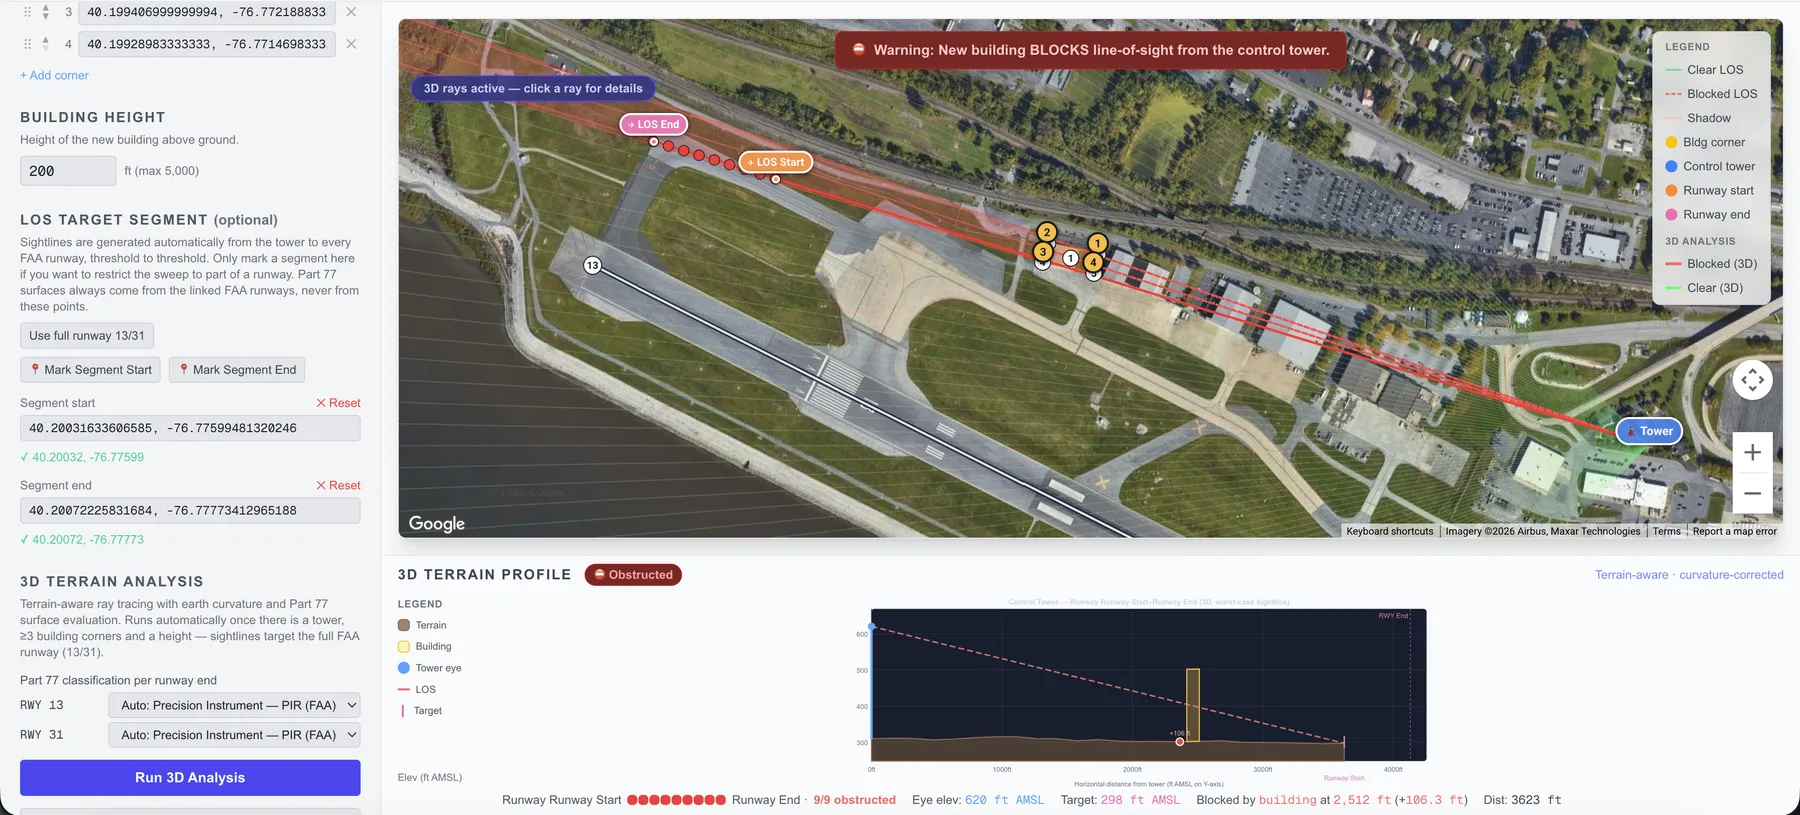Click Clear (3D) legend entry

[1704, 288]
